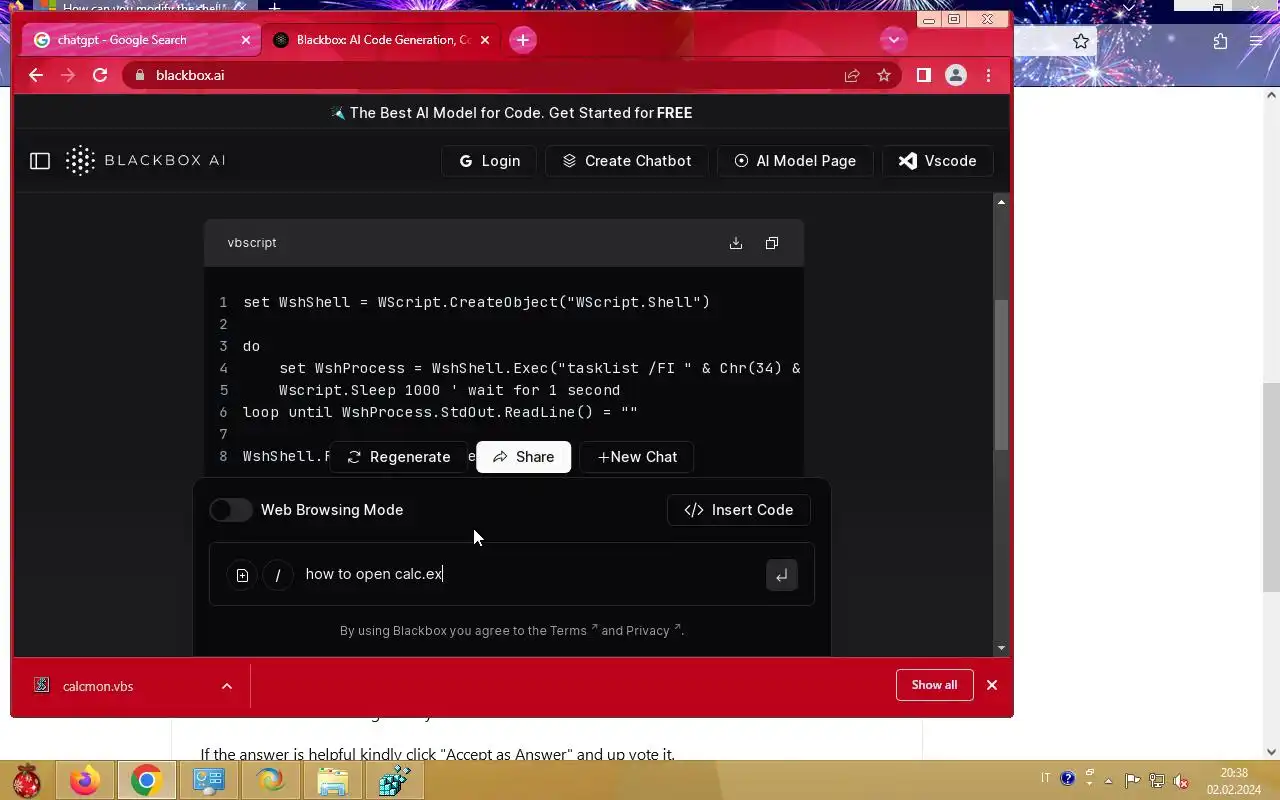Open Chrome profile avatar
Screen dimensions: 1280x800
(x=956, y=75)
